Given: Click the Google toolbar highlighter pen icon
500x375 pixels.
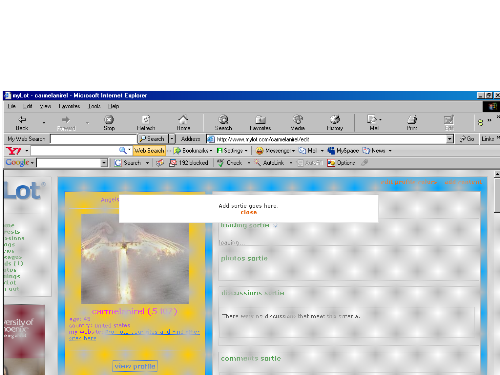Looking at the screenshot, I should pyautogui.click(x=365, y=163).
